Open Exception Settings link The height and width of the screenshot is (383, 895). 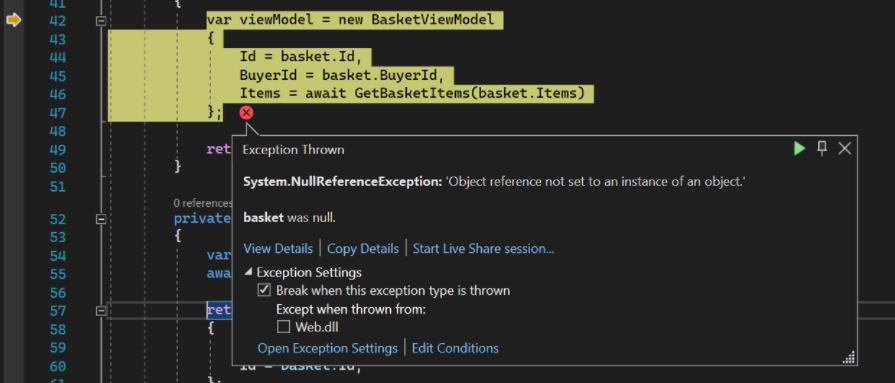click(x=327, y=348)
